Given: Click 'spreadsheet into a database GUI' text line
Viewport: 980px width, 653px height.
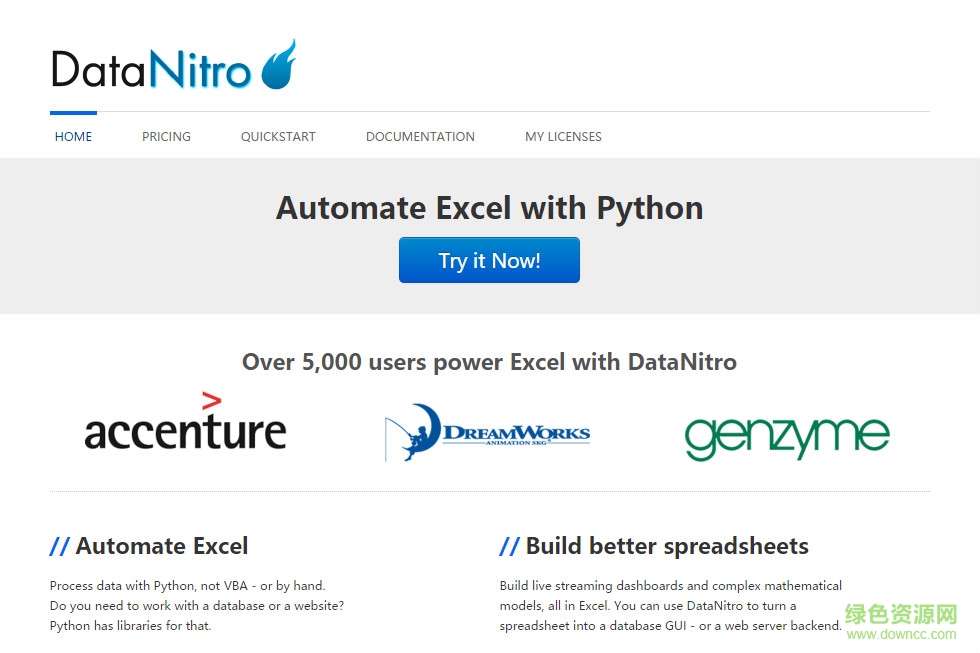Looking at the screenshot, I should click(x=671, y=626).
